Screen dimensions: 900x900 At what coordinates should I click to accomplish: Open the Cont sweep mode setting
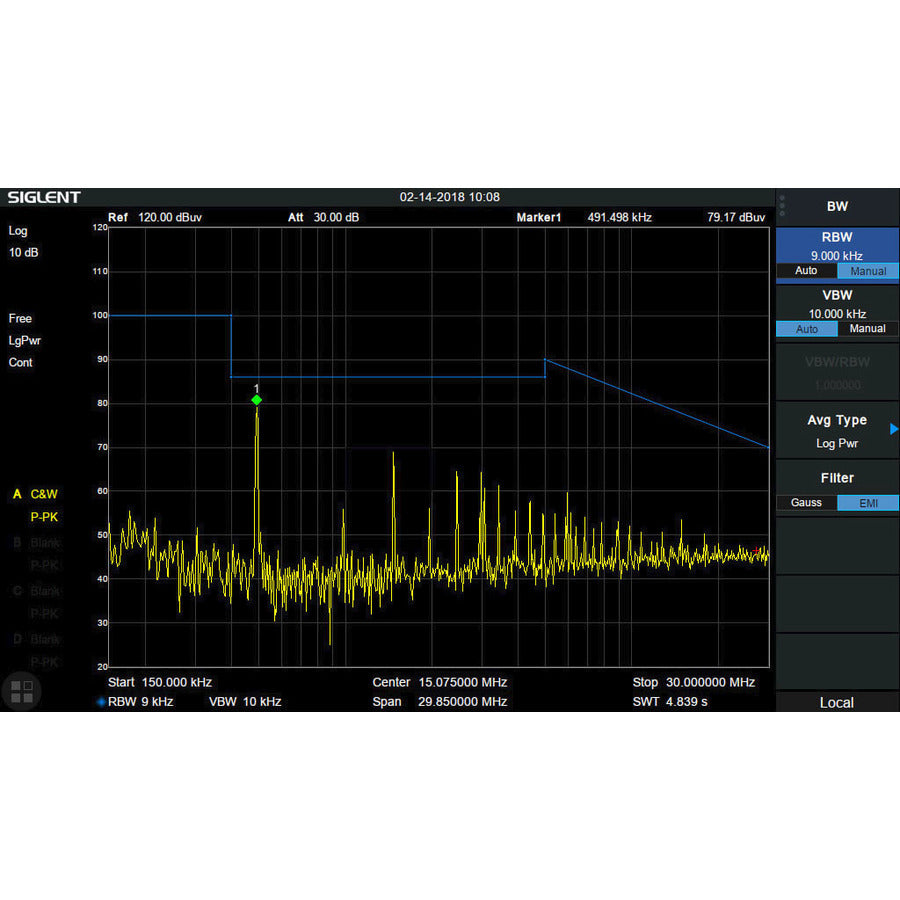coord(20,362)
